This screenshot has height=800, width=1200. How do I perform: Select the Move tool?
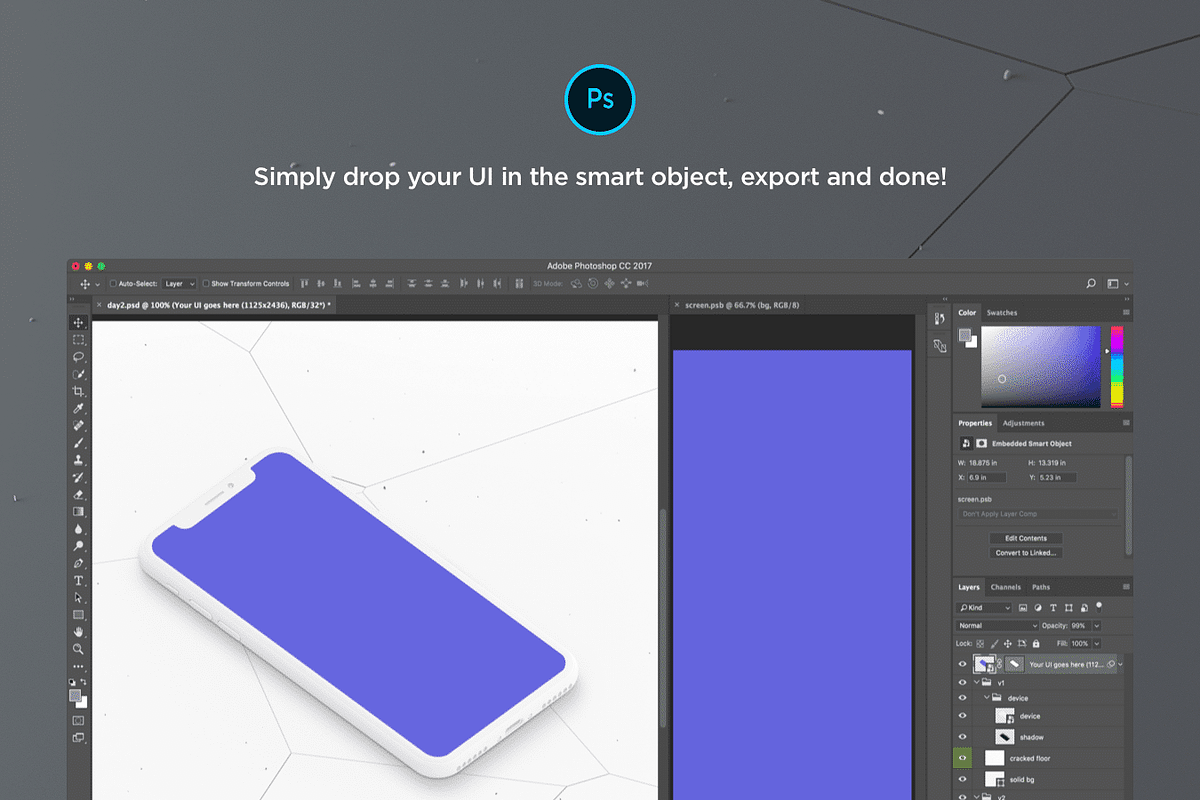78,322
